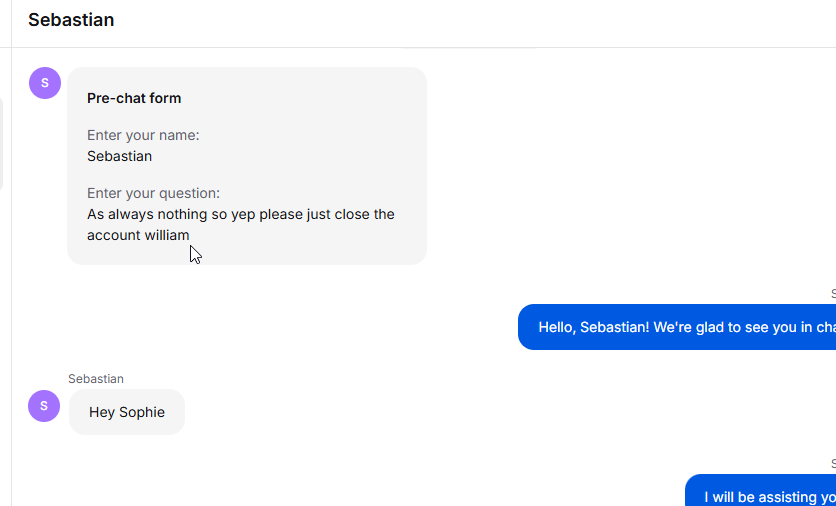Select the "Hey Sophie" message bubble

click(127, 412)
